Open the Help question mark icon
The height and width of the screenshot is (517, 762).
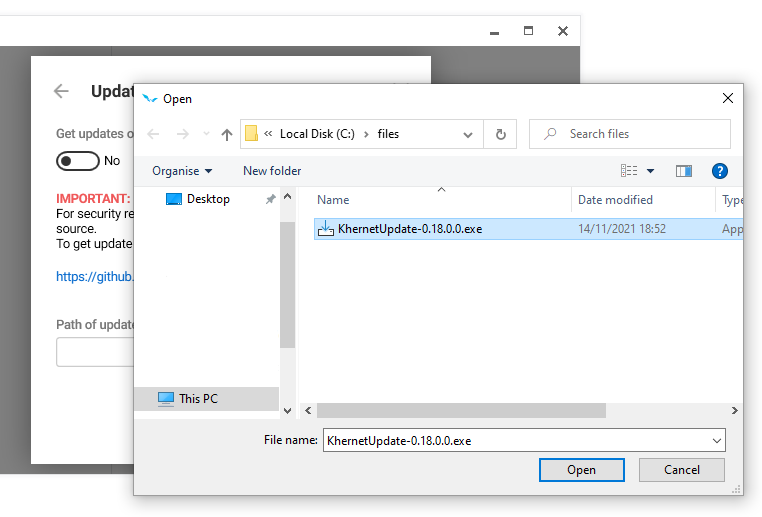click(x=719, y=171)
